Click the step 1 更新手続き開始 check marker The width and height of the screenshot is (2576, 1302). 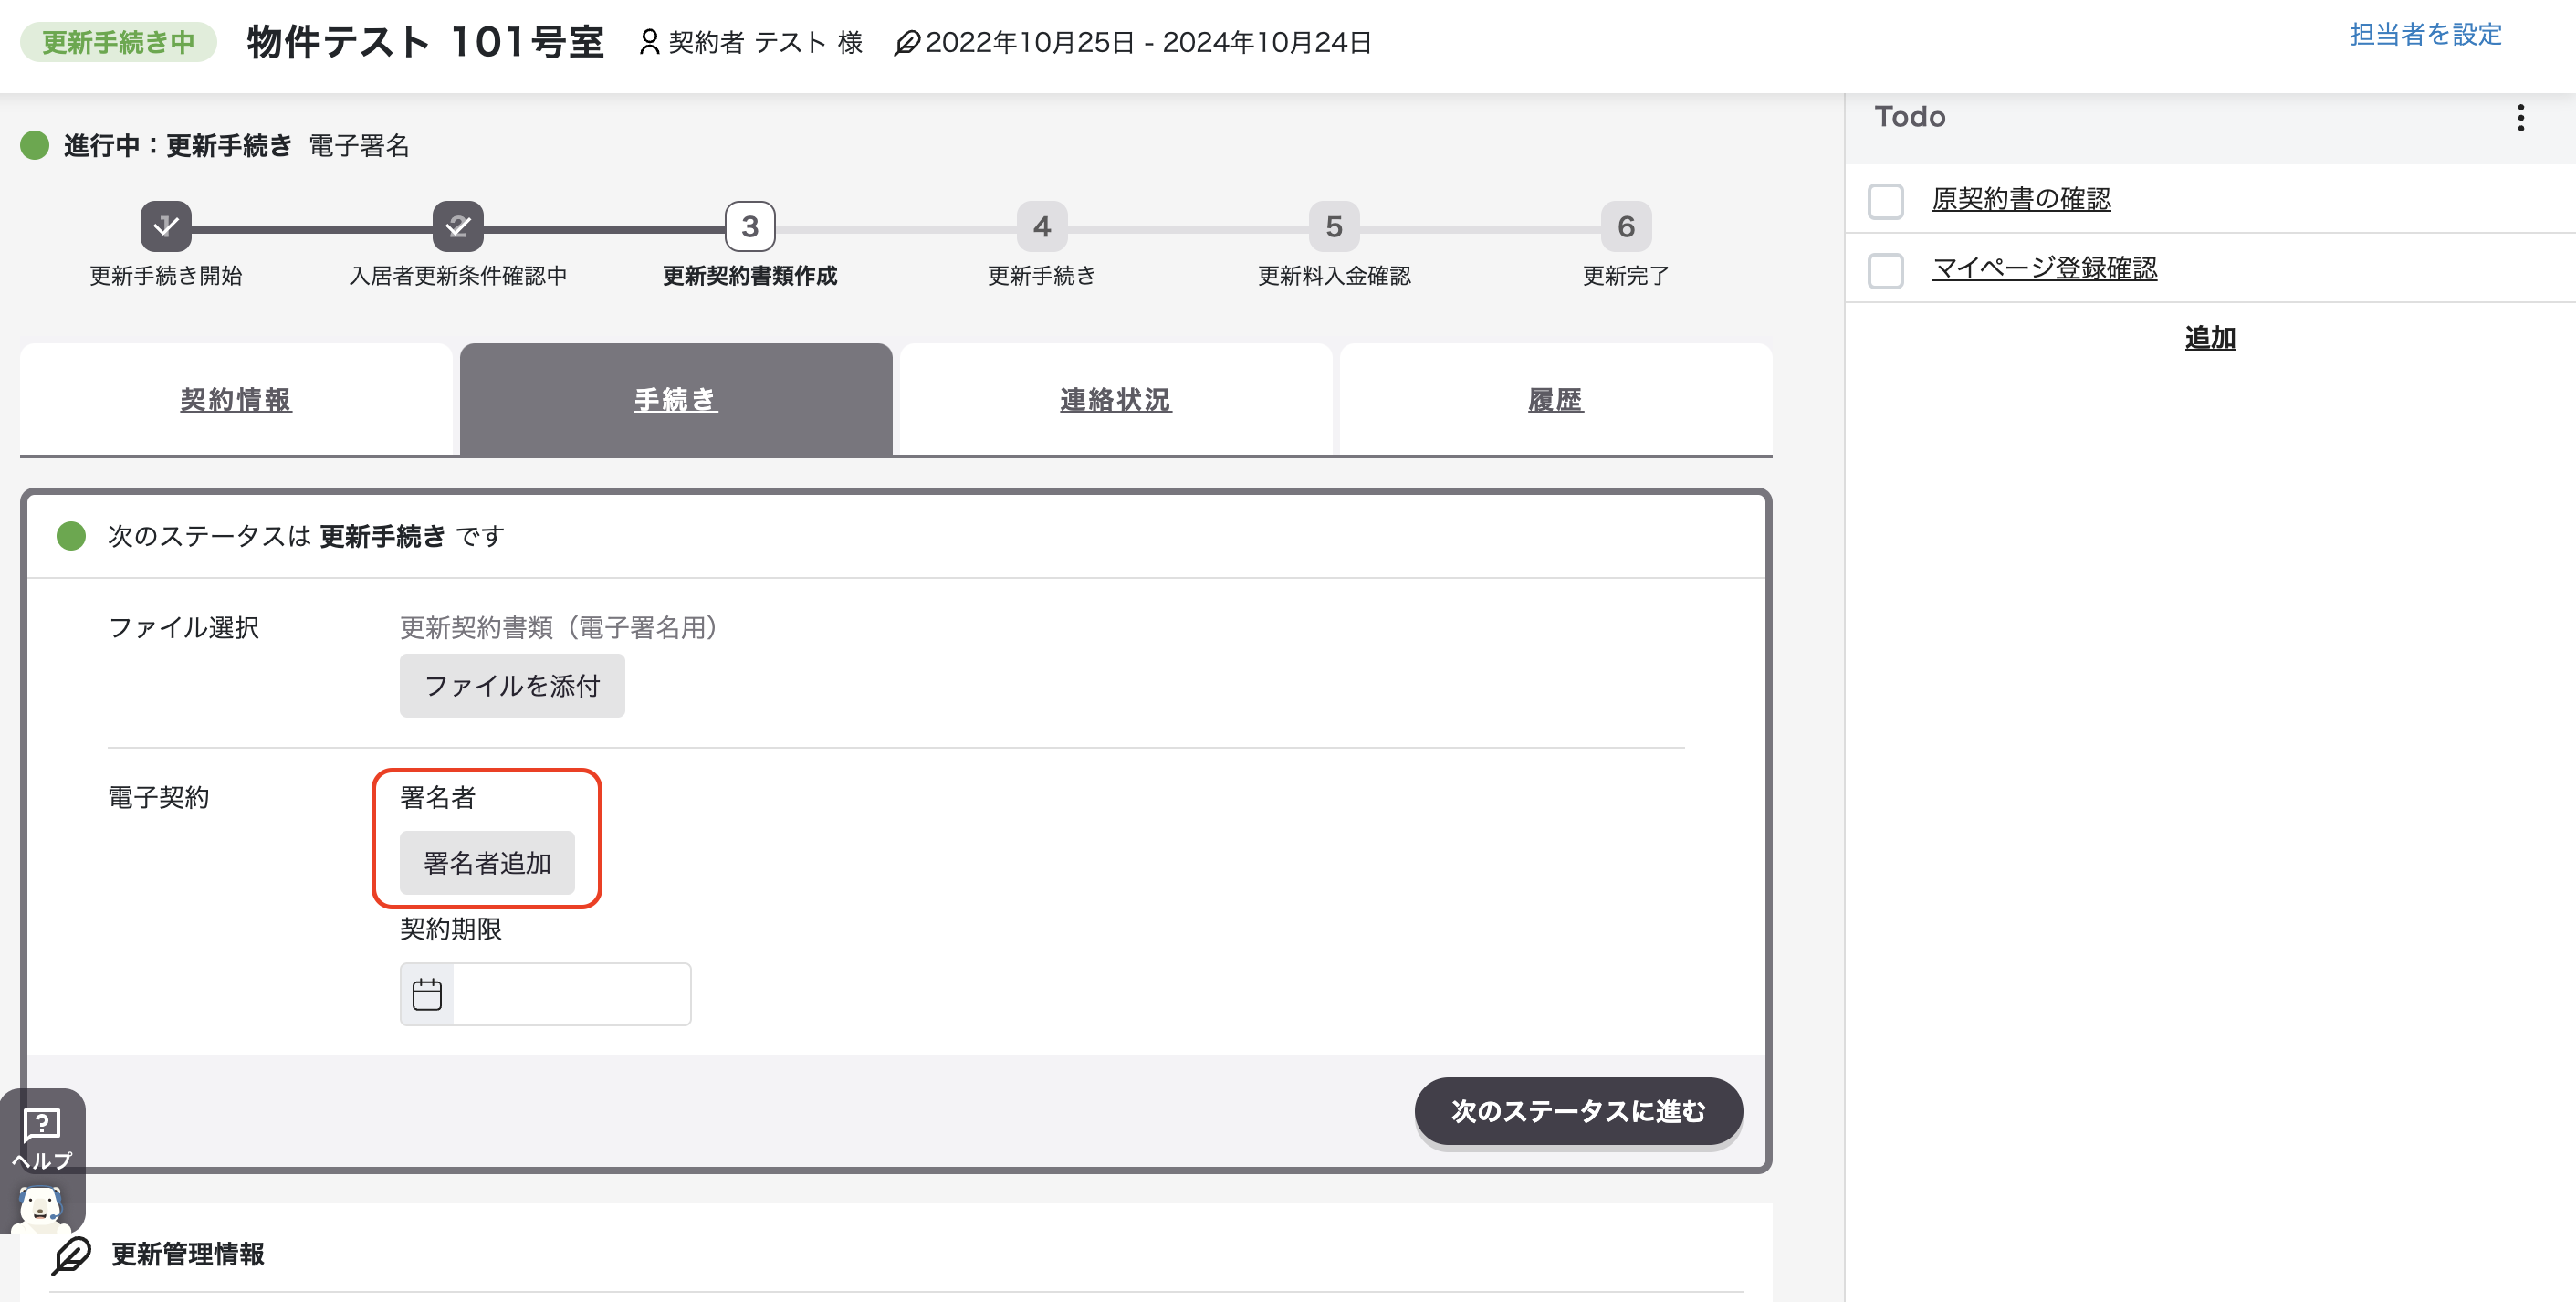click(166, 227)
